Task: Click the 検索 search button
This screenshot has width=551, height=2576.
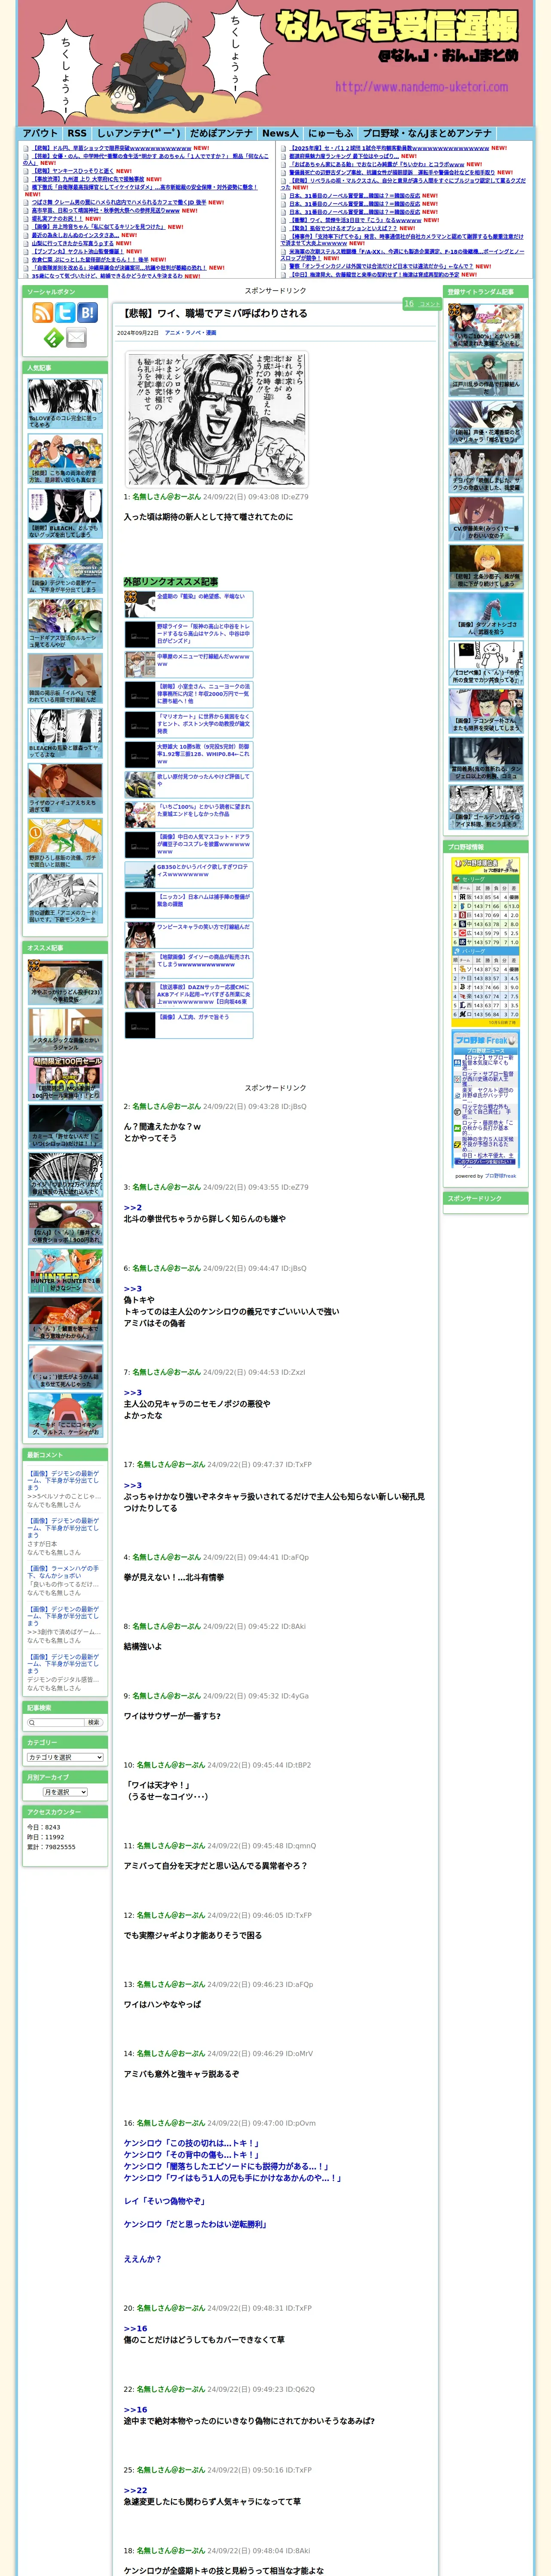Action: point(93,1723)
